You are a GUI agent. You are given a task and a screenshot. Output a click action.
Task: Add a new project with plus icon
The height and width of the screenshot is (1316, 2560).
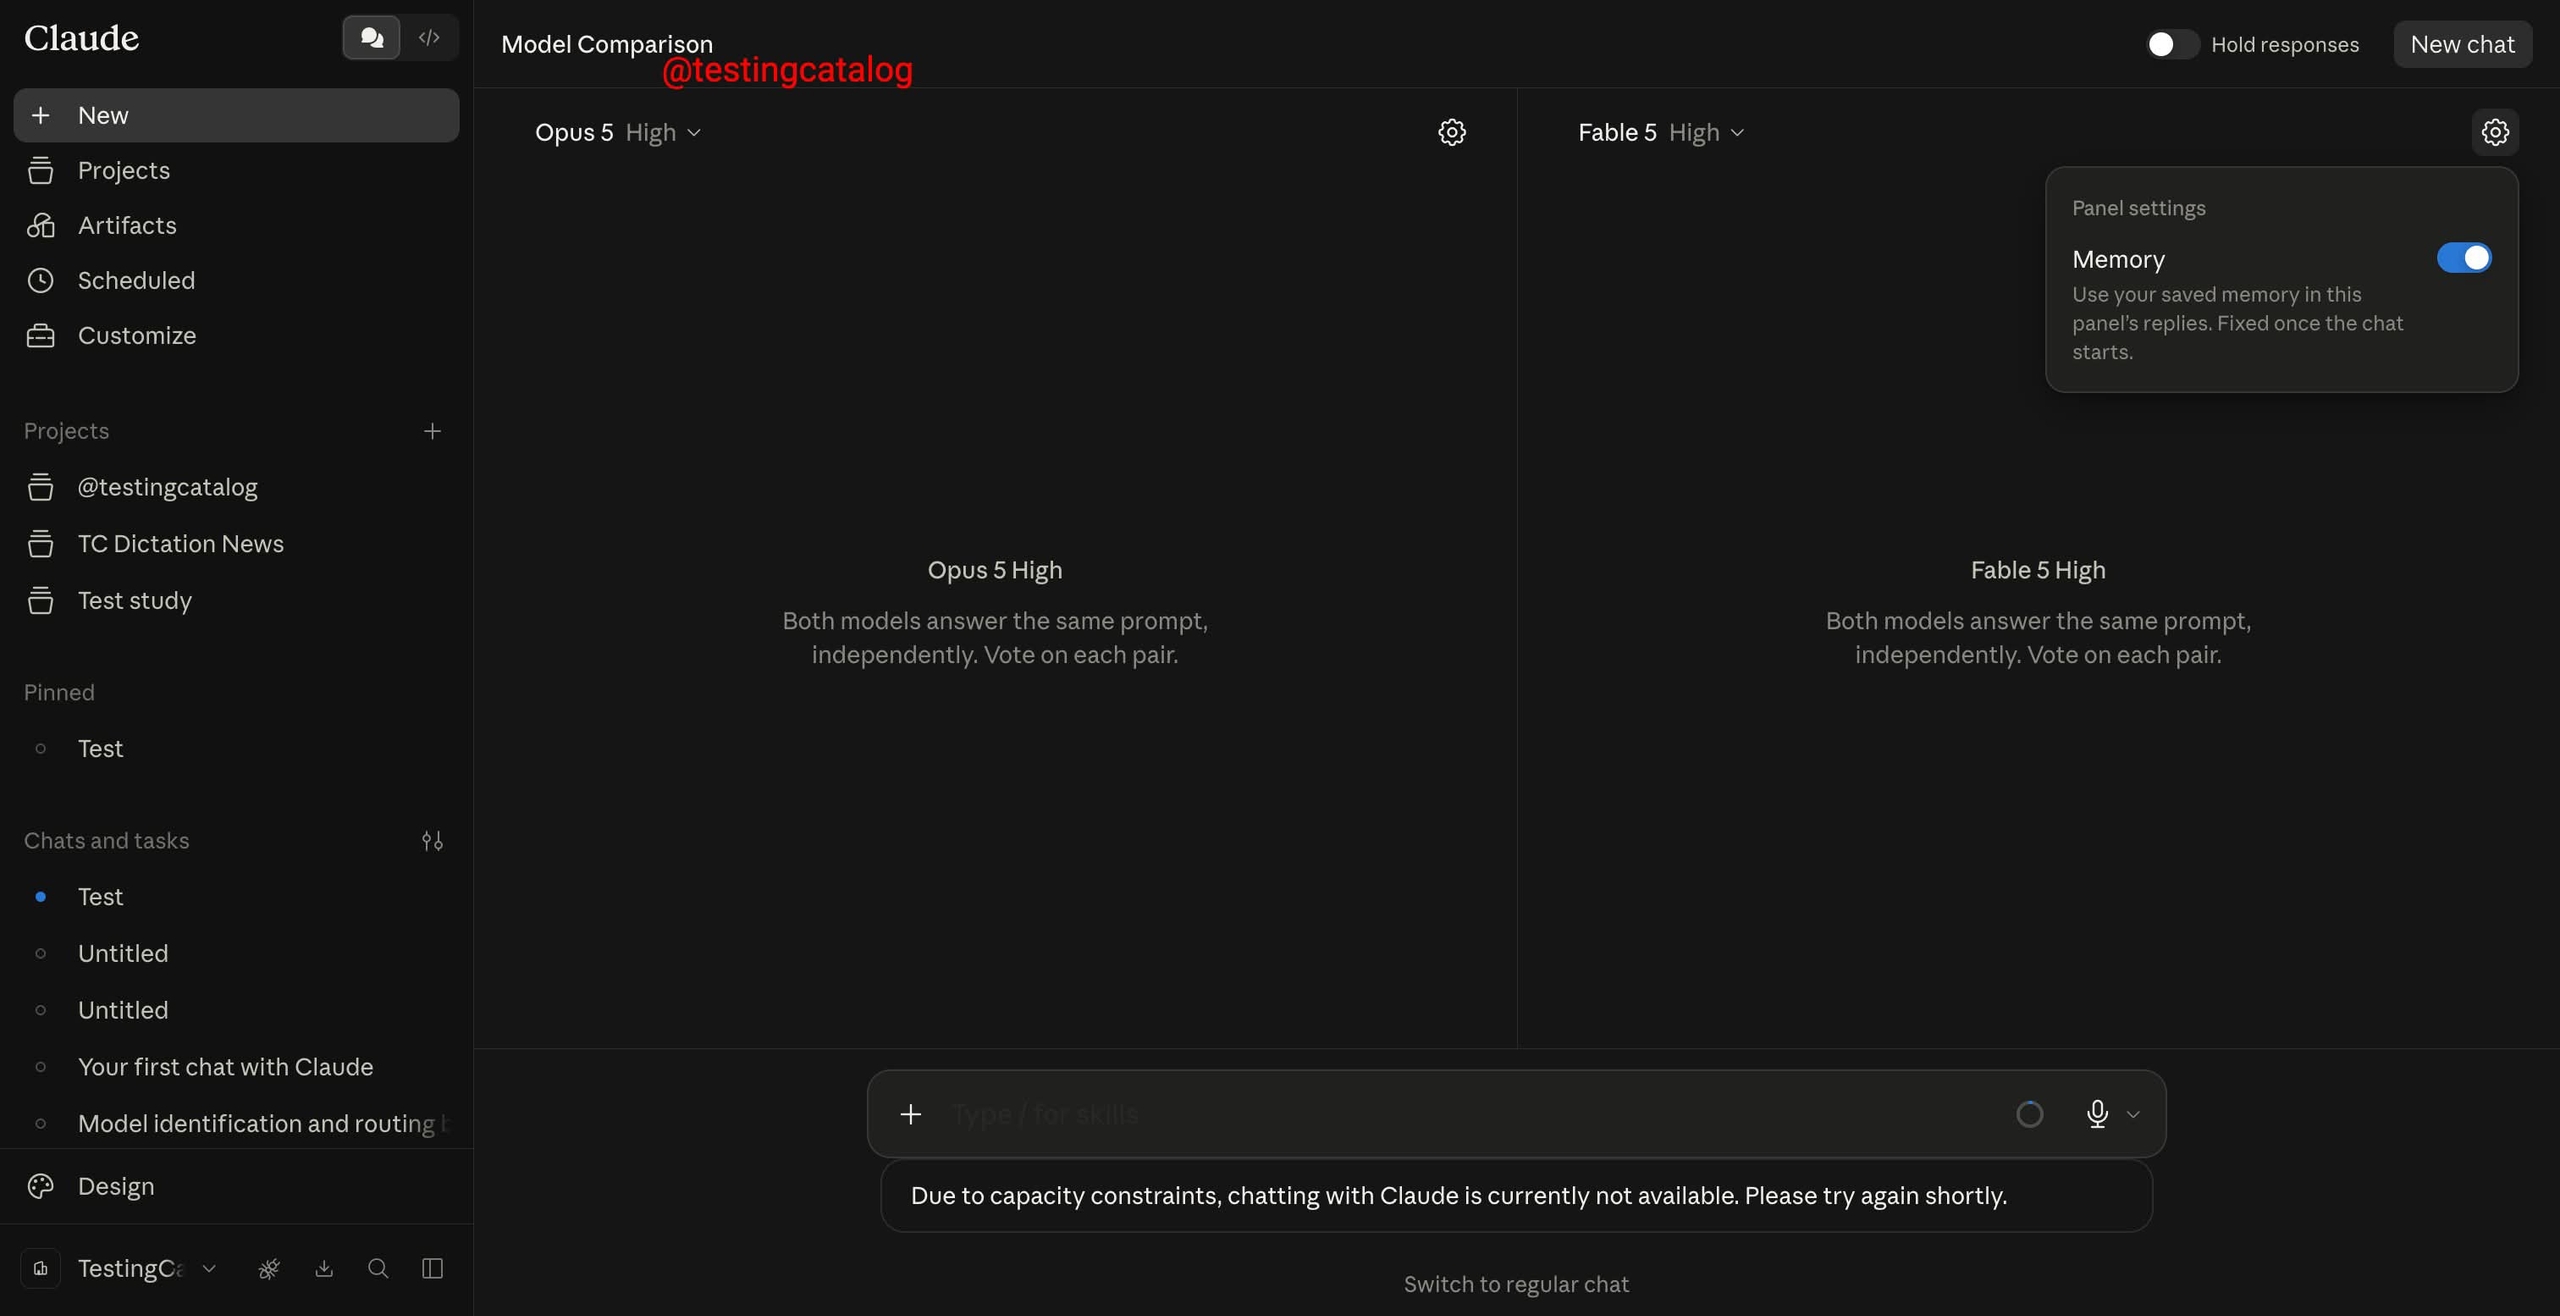(432, 431)
